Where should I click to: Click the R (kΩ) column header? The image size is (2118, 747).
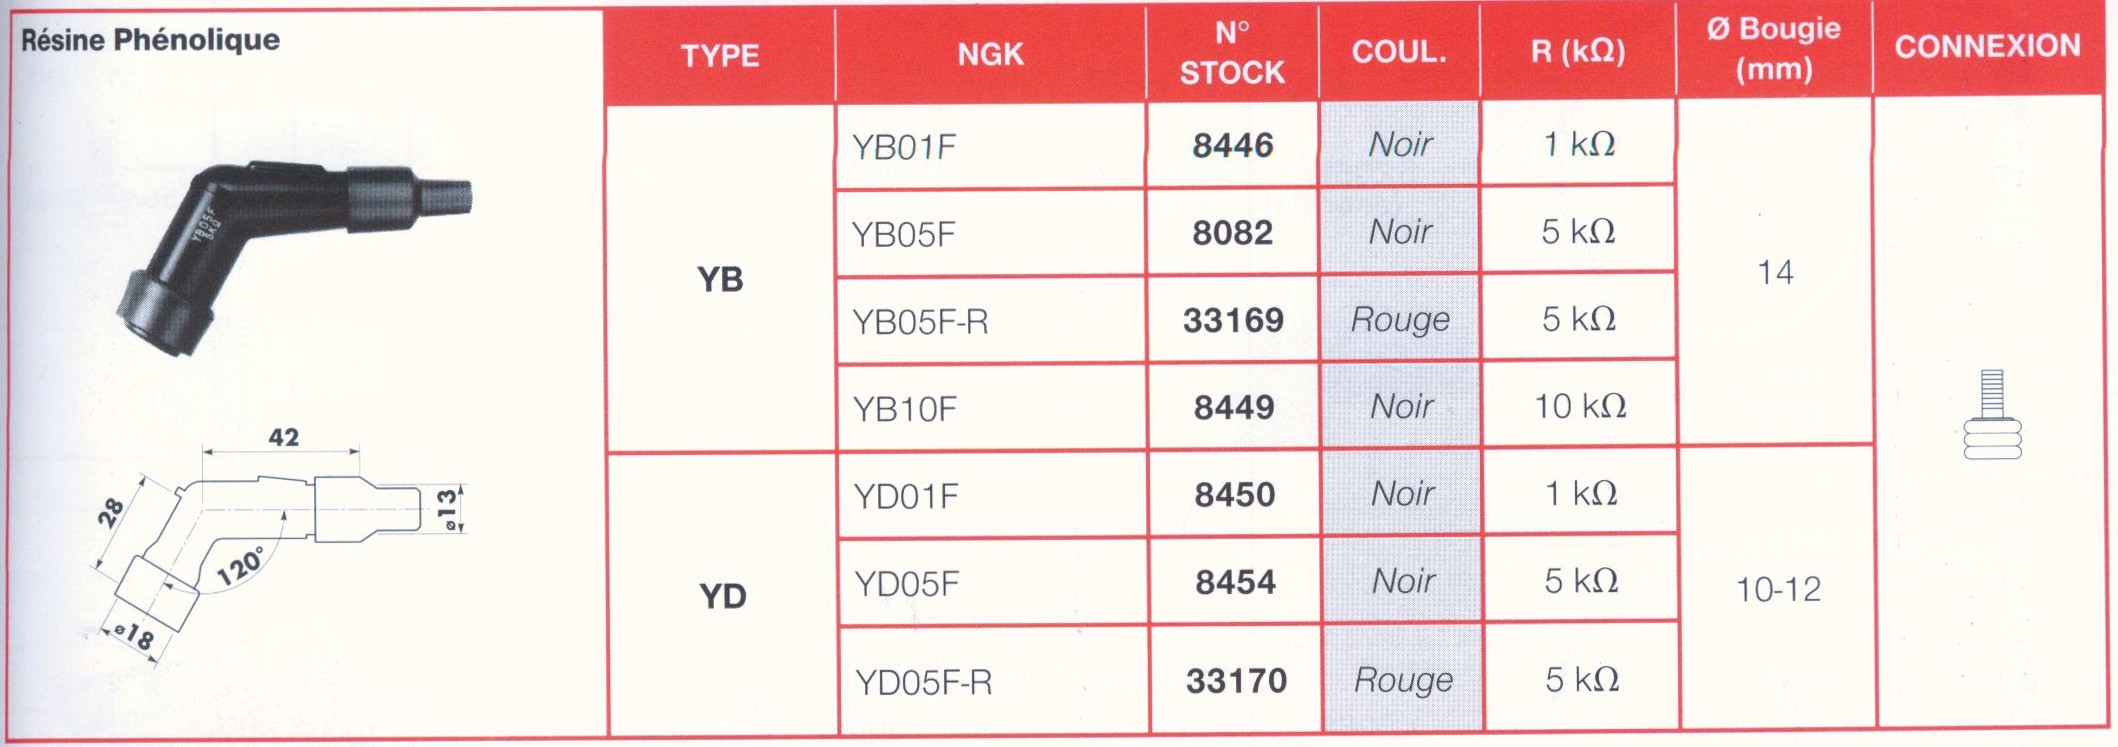click(1578, 52)
